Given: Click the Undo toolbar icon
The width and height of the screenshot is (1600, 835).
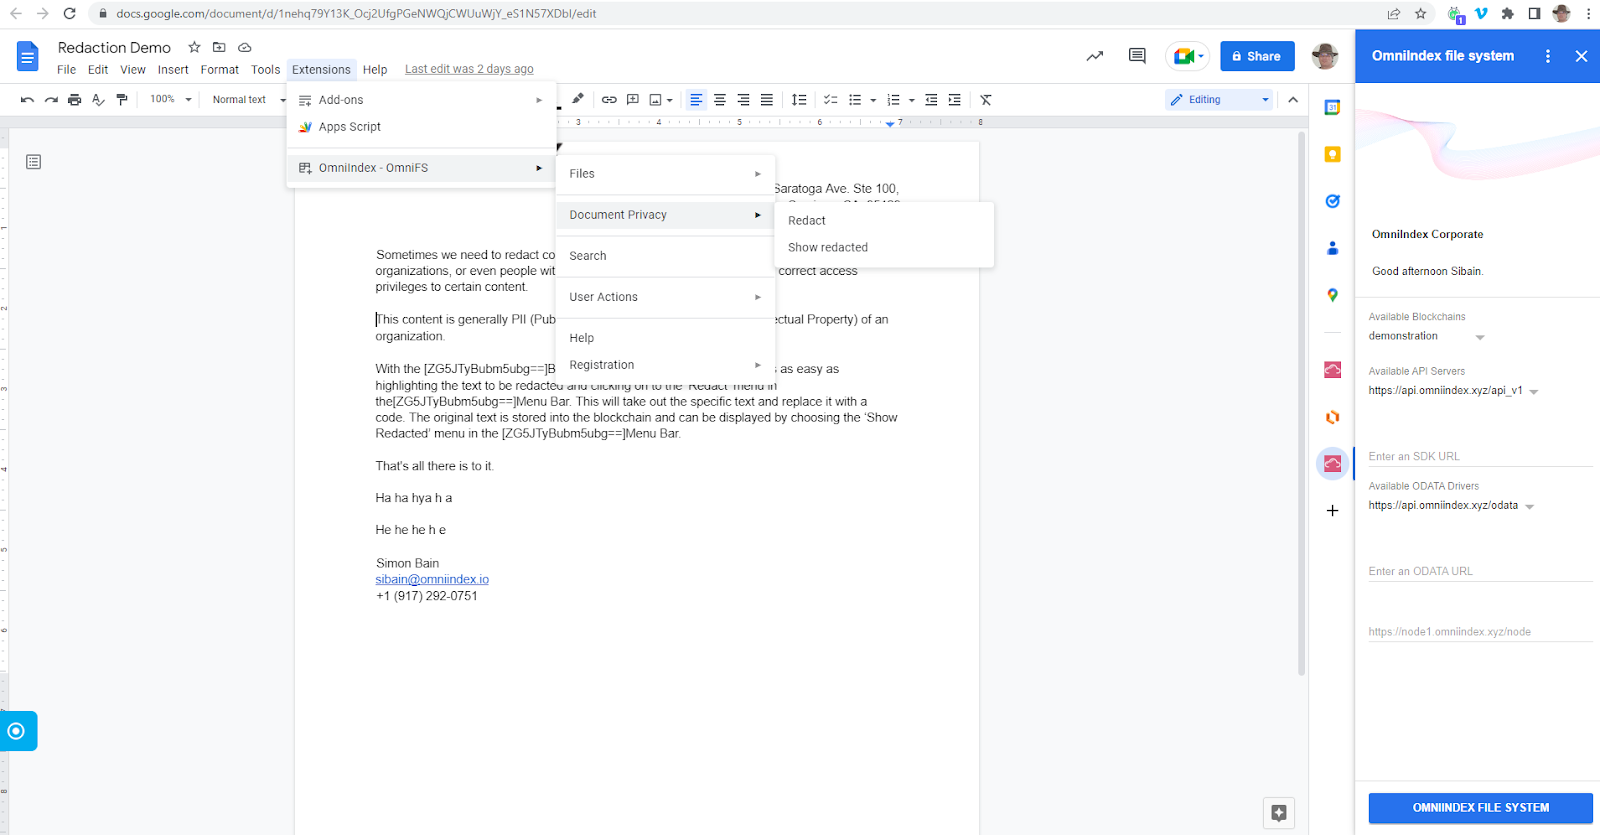Looking at the screenshot, I should tap(27, 100).
